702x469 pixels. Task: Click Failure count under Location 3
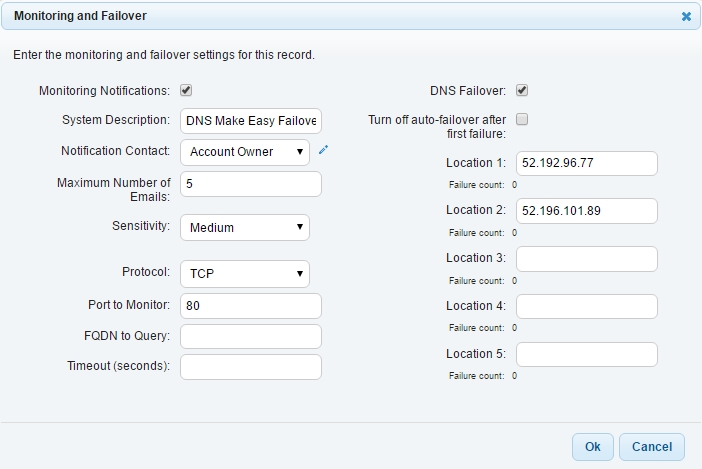pyautogui.click(x=476, y=281)
